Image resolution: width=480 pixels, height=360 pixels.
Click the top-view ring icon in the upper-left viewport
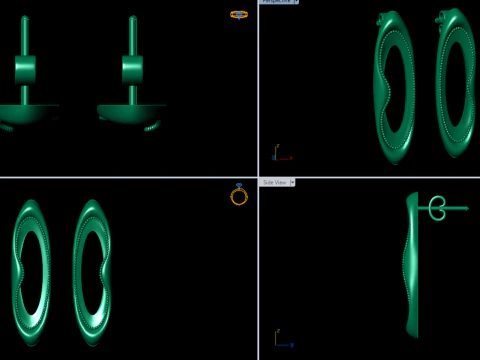coord(239,15)
